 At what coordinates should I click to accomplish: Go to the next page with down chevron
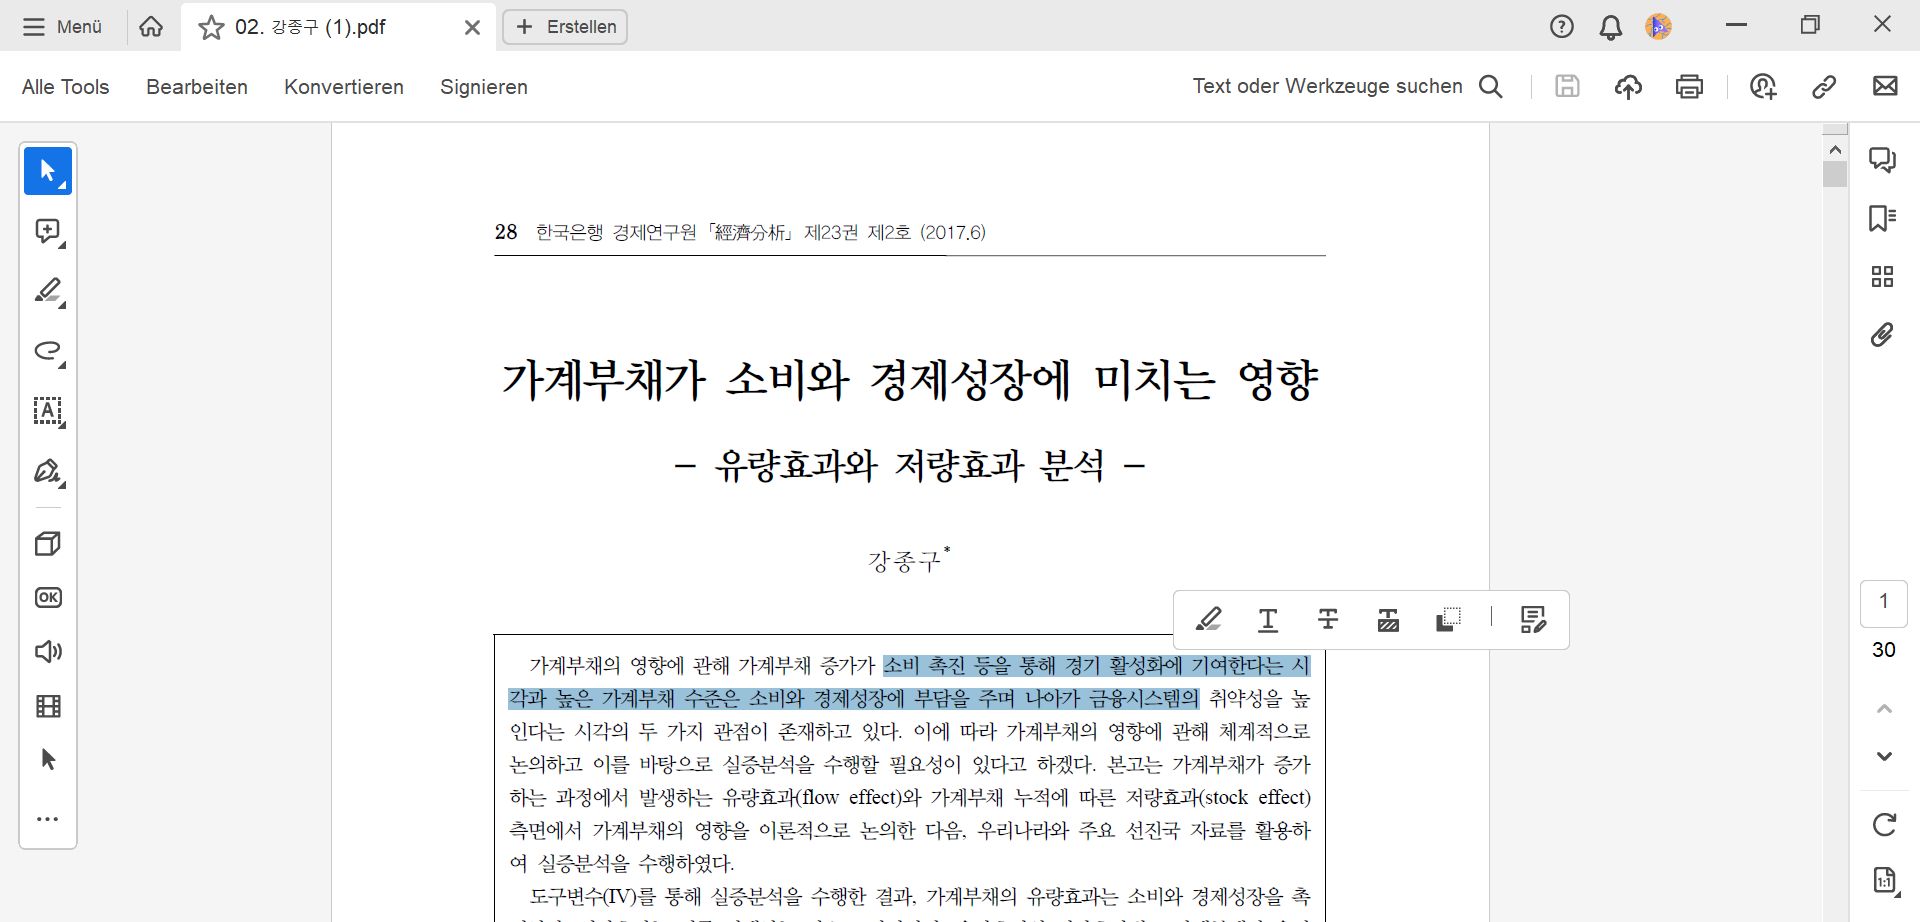click(x=1884, y=756)
